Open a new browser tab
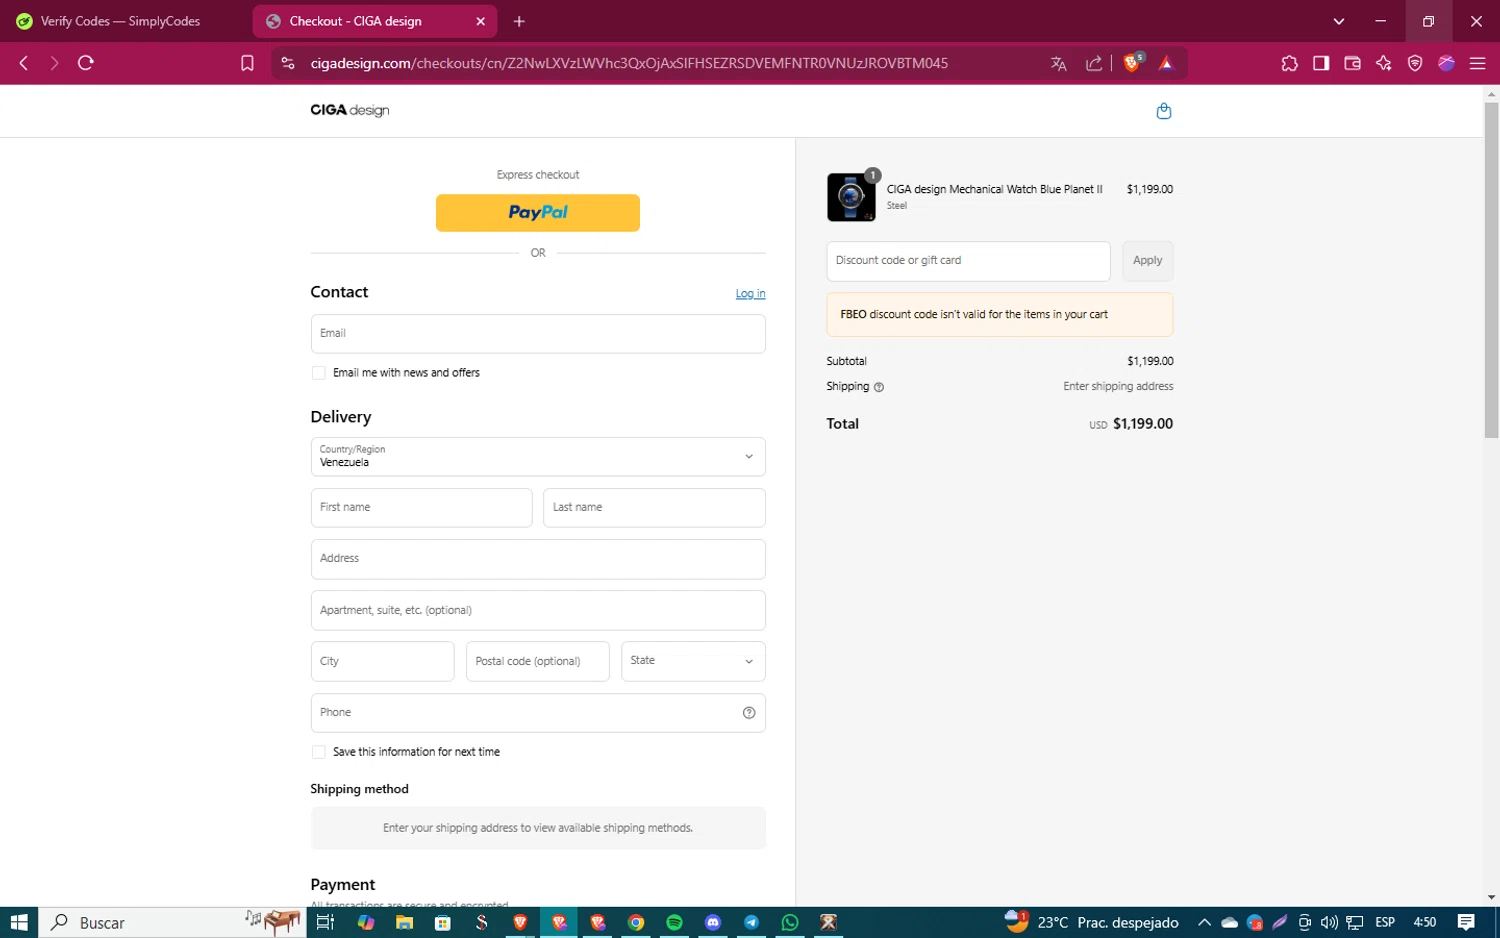1500x938 pixels. click(x=519, y=21)
